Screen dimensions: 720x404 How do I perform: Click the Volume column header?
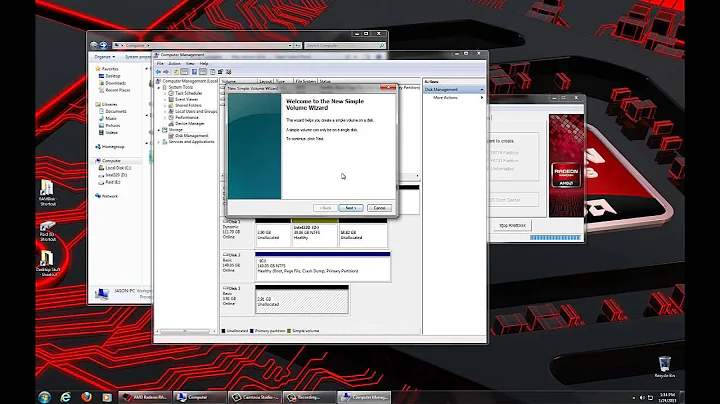point(239,81)
